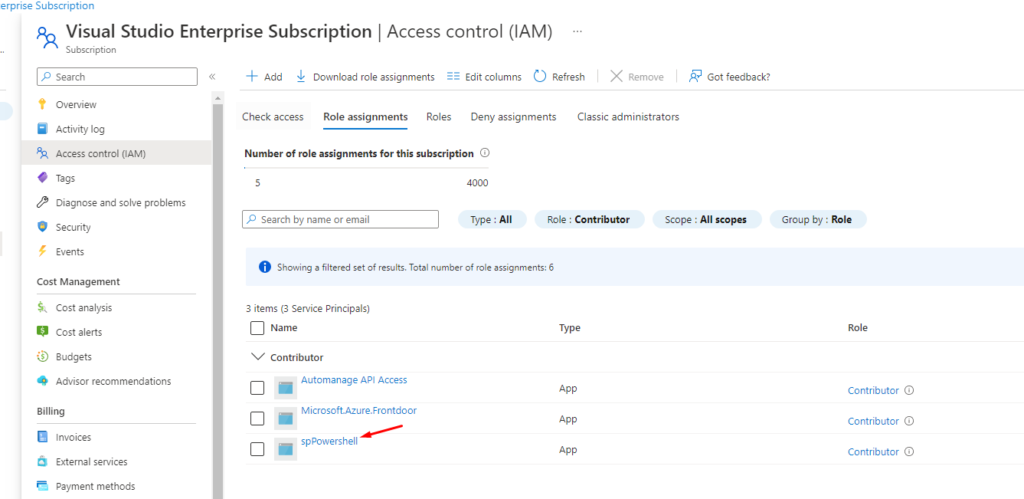Click the Access control people icon in sidebar
The width and height of the screenshot is (1024, 499).
coord(42,153)
